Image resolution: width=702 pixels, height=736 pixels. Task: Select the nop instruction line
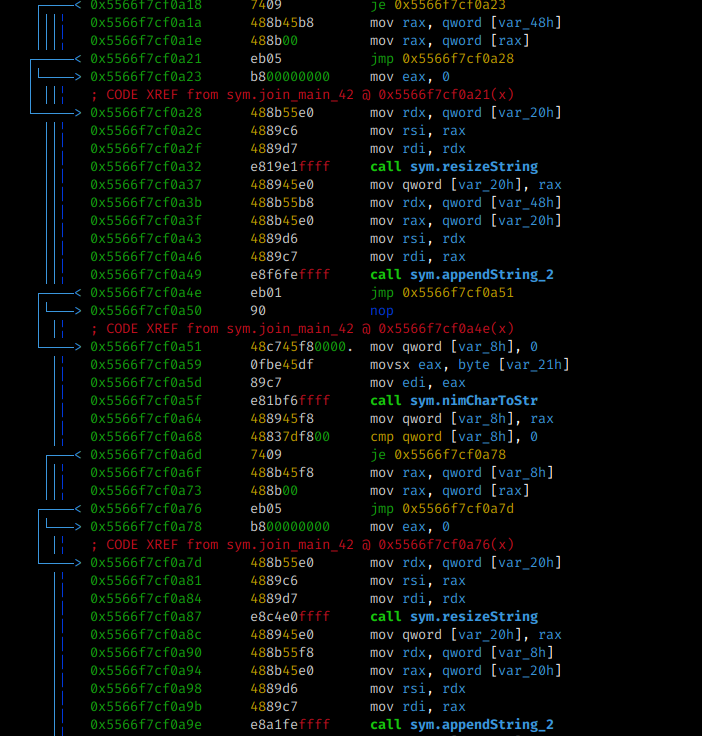(x=382, y=311)
